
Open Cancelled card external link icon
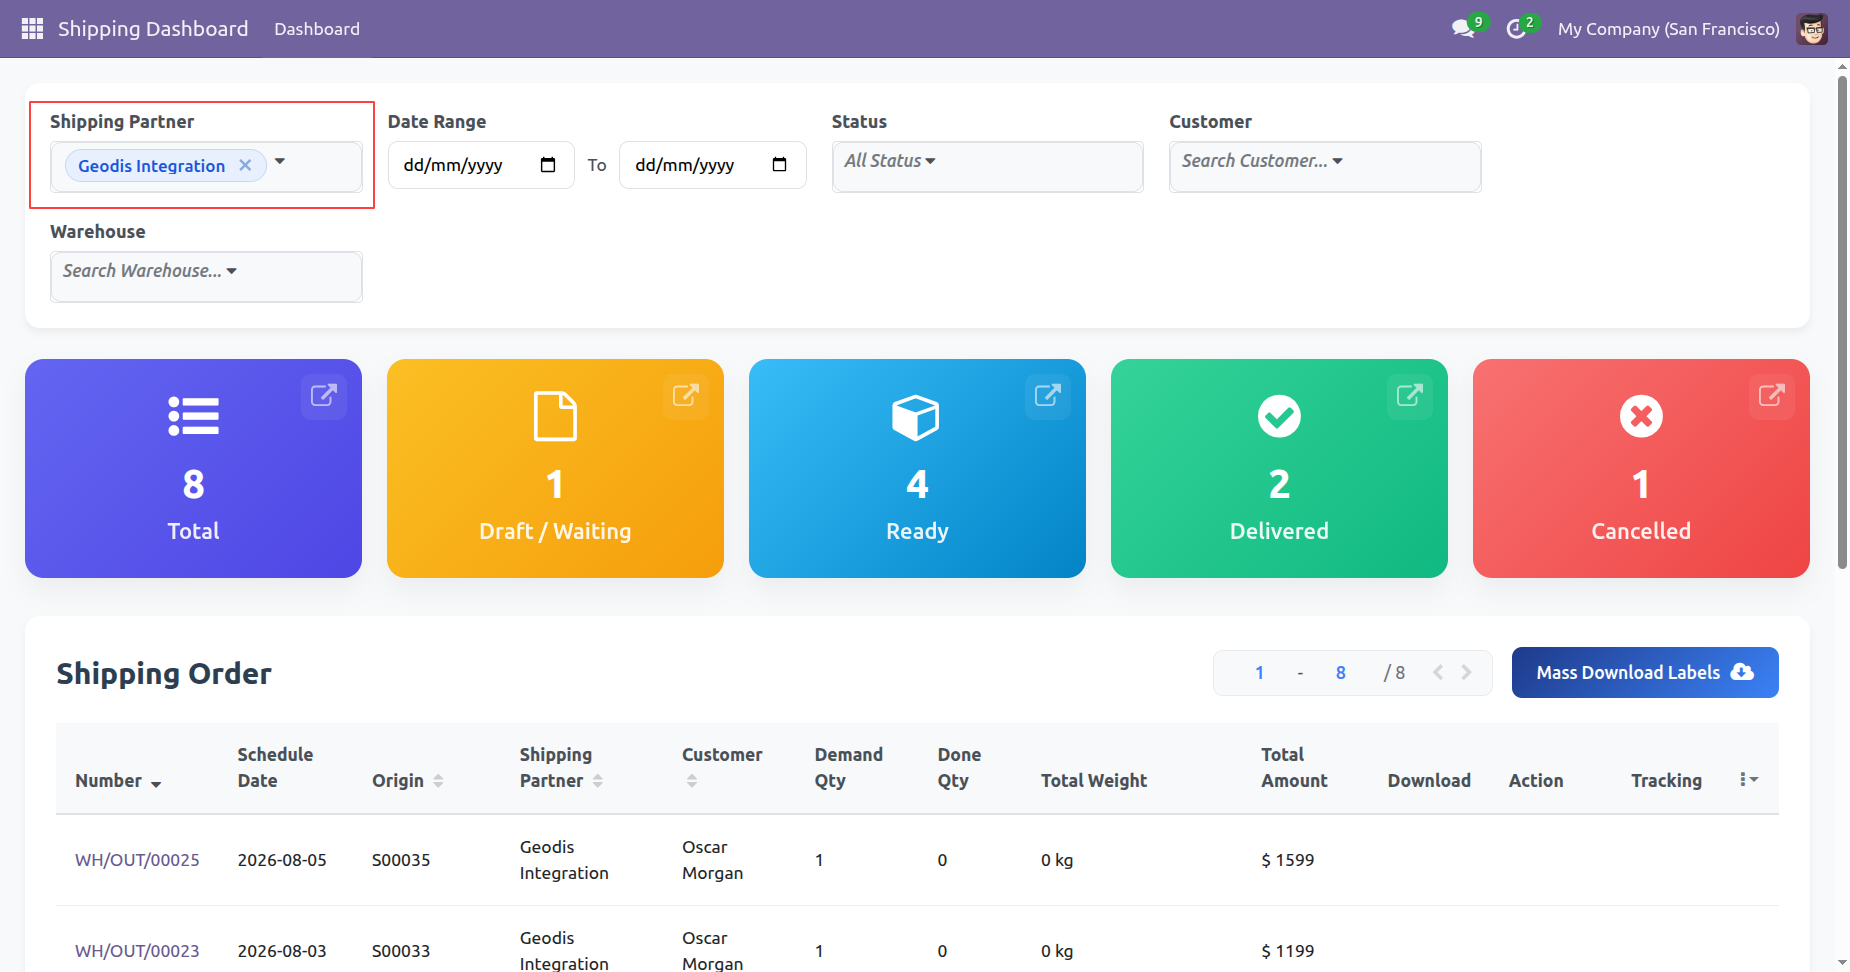coord(1771,395)
